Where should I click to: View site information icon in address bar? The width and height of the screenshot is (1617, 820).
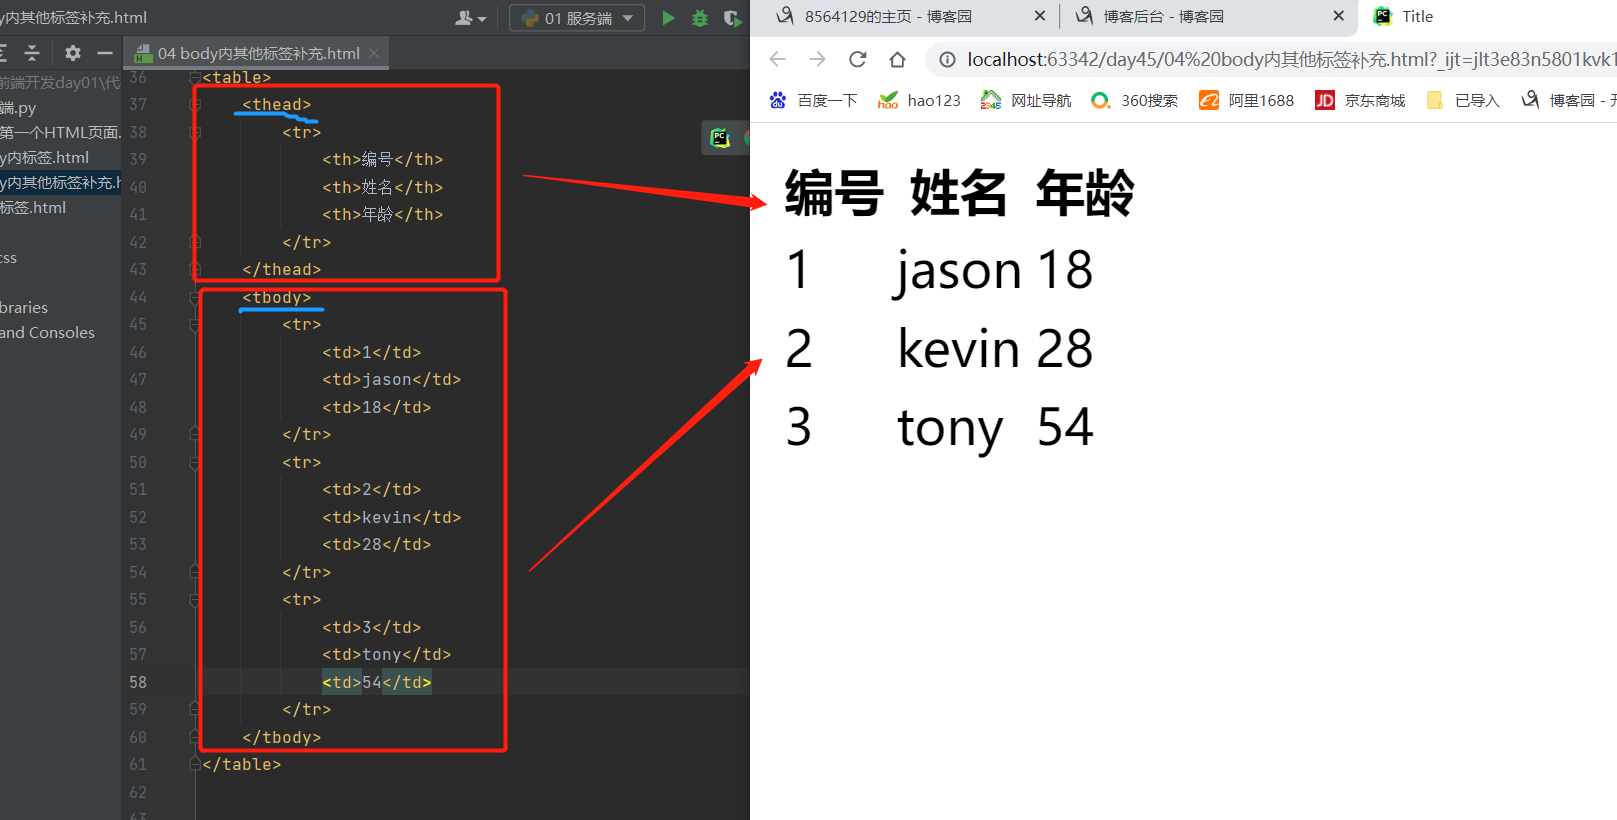point(947,60)
